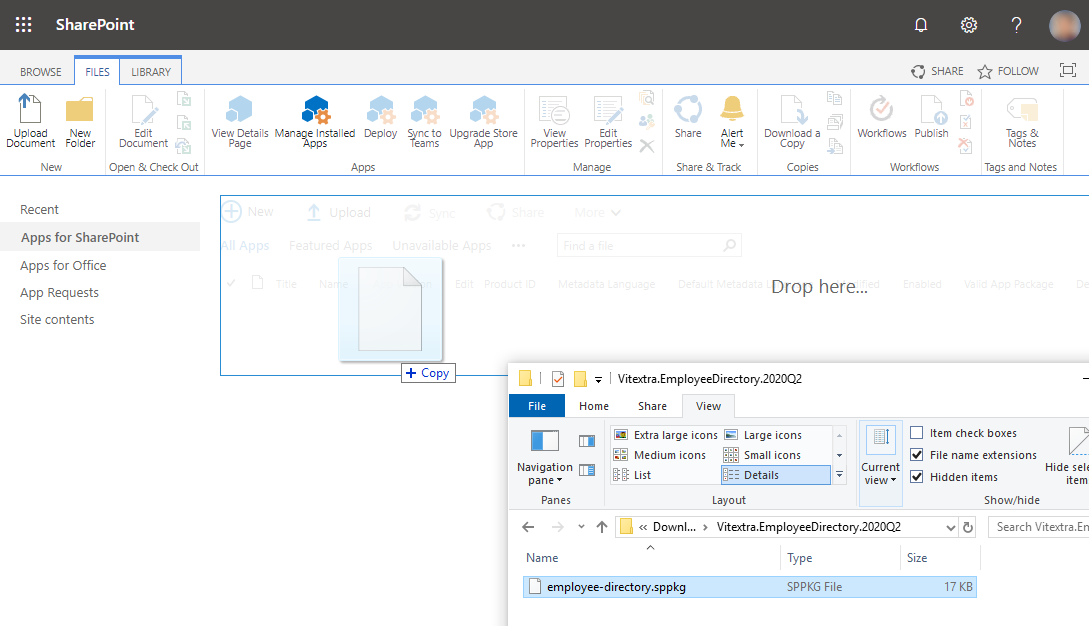Switch to the LIBRARY ribbon tab
The image size is (1089, 626).
(151, 72)
